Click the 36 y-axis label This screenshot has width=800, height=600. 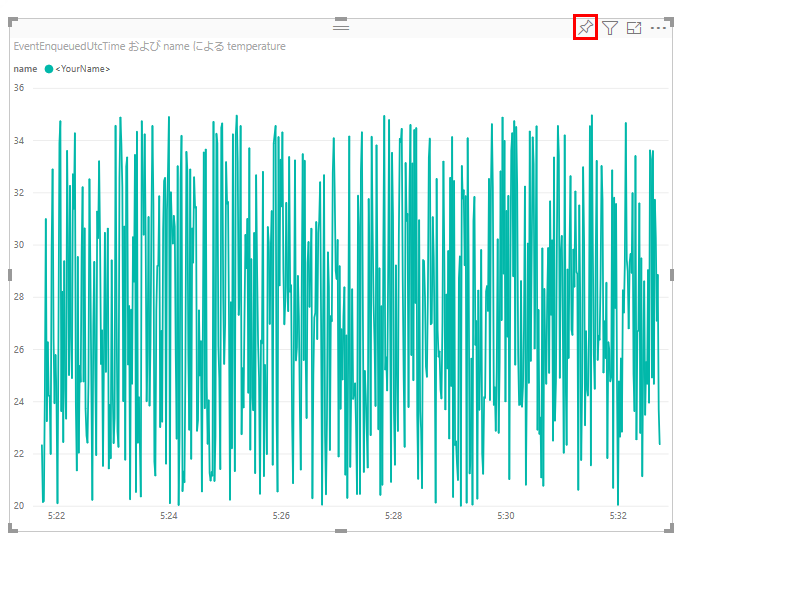pyautogui.click(x=18, y=88)
